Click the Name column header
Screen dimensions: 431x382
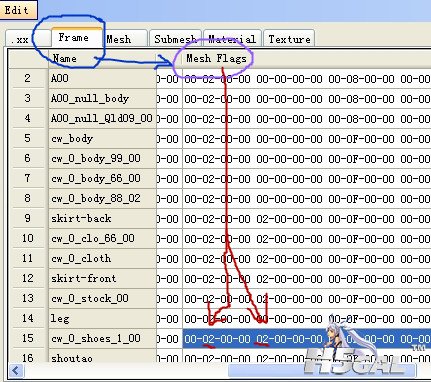(x=102, y=59)
